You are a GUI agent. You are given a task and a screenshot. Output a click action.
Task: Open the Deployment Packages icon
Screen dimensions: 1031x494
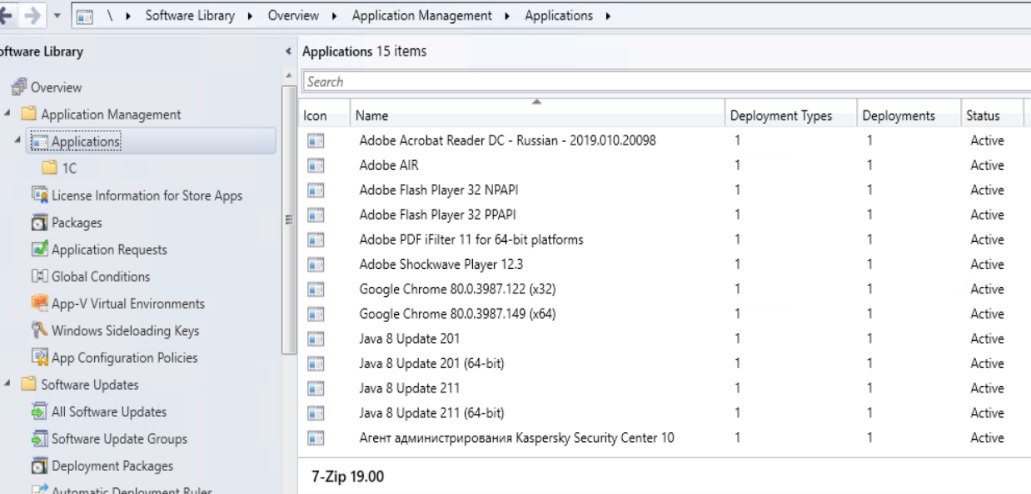pyautogui.click(x=39, y=466)
